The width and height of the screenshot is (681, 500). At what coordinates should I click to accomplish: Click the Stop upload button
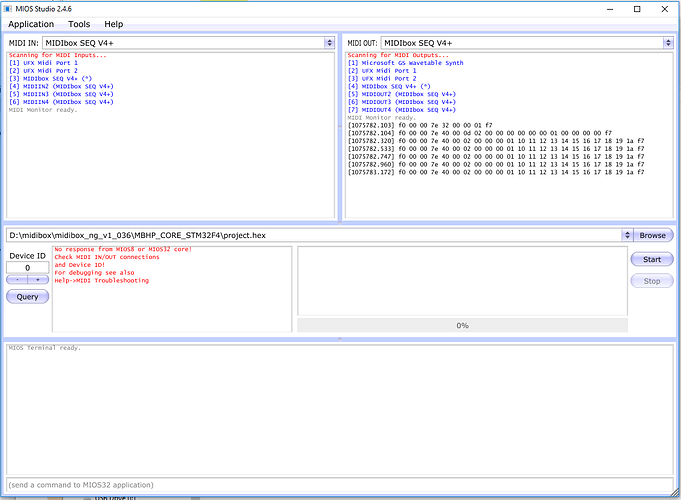click(652, 281)
